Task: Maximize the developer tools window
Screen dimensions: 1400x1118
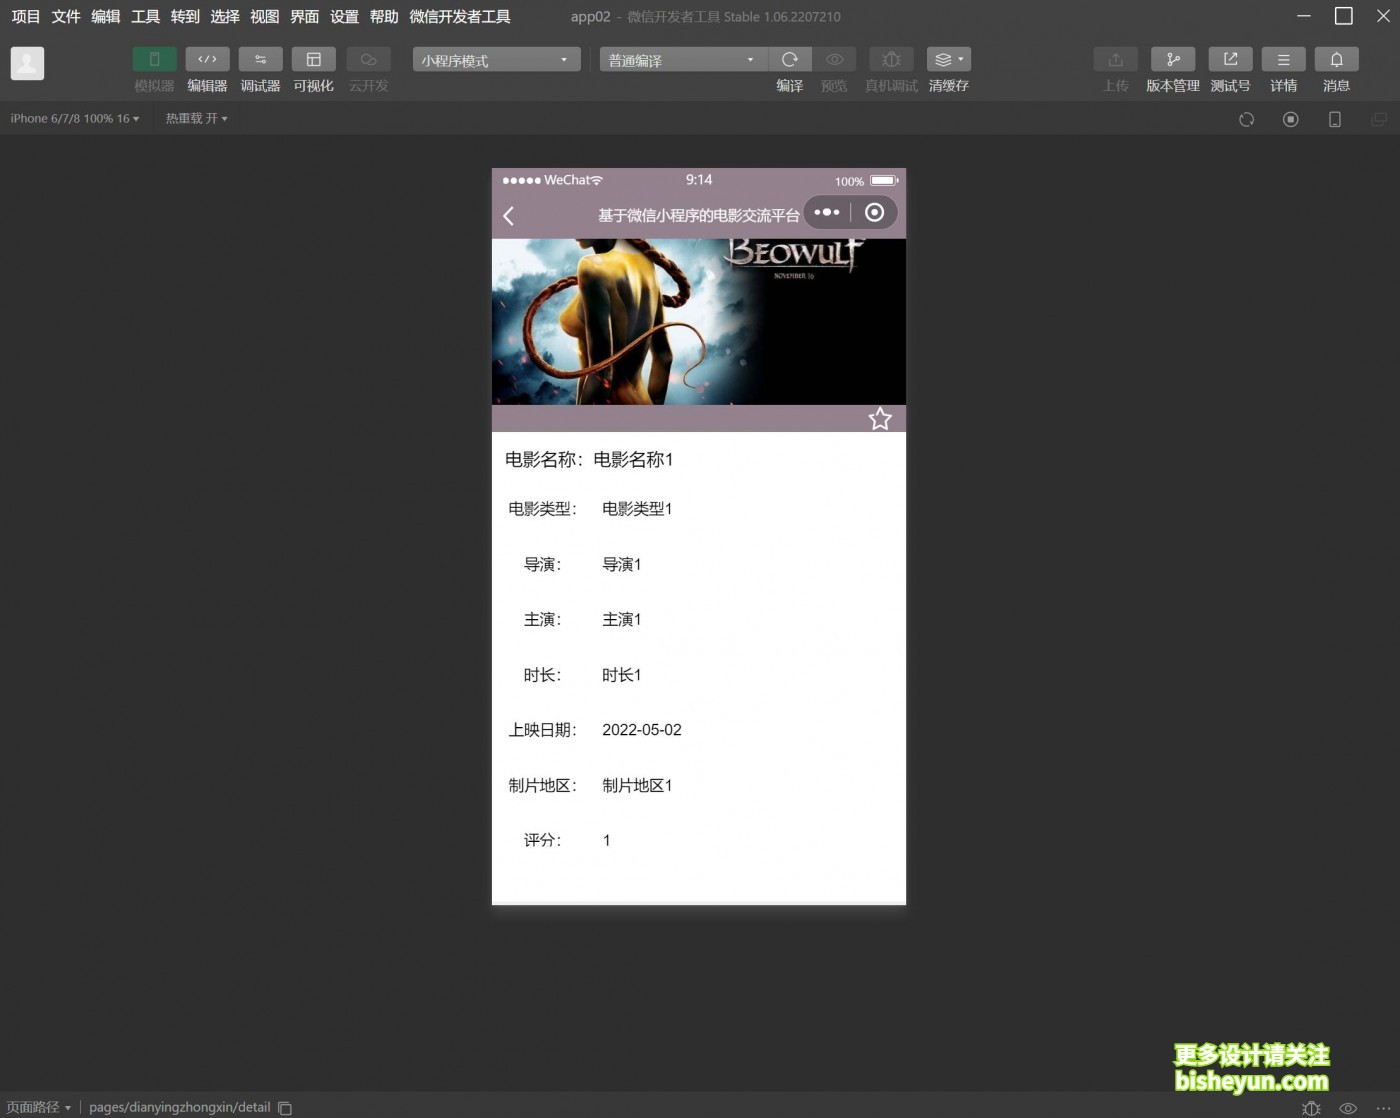Action: tap(1344, 16)
